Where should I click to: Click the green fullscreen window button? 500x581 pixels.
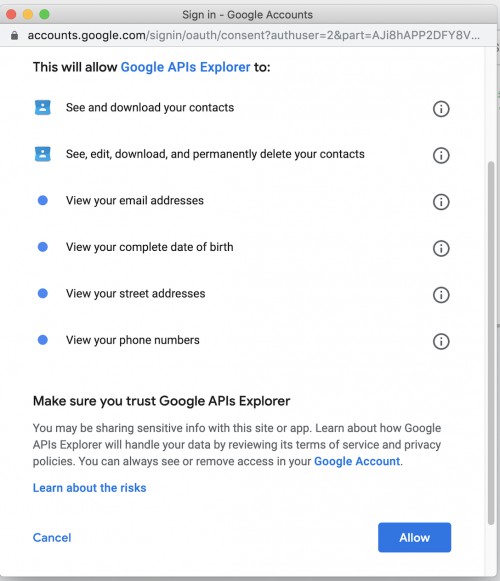[44, 14]
